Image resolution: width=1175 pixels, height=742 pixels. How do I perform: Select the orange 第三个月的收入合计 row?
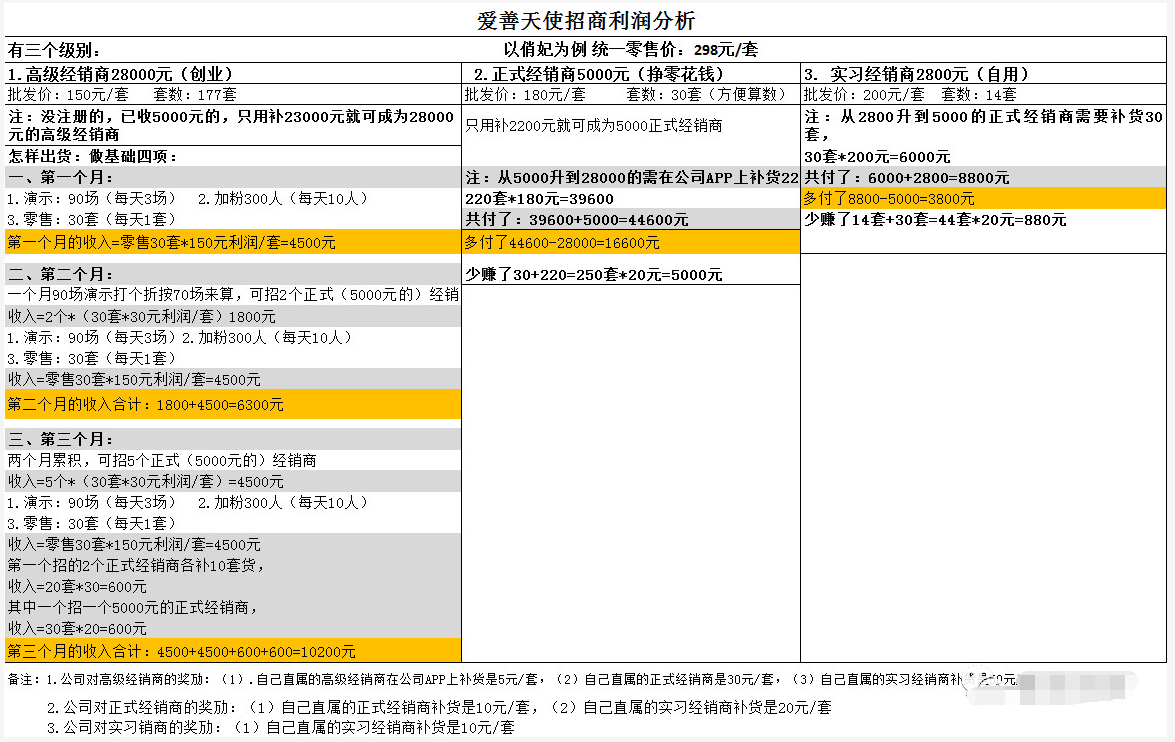click(x=182, y=651)
